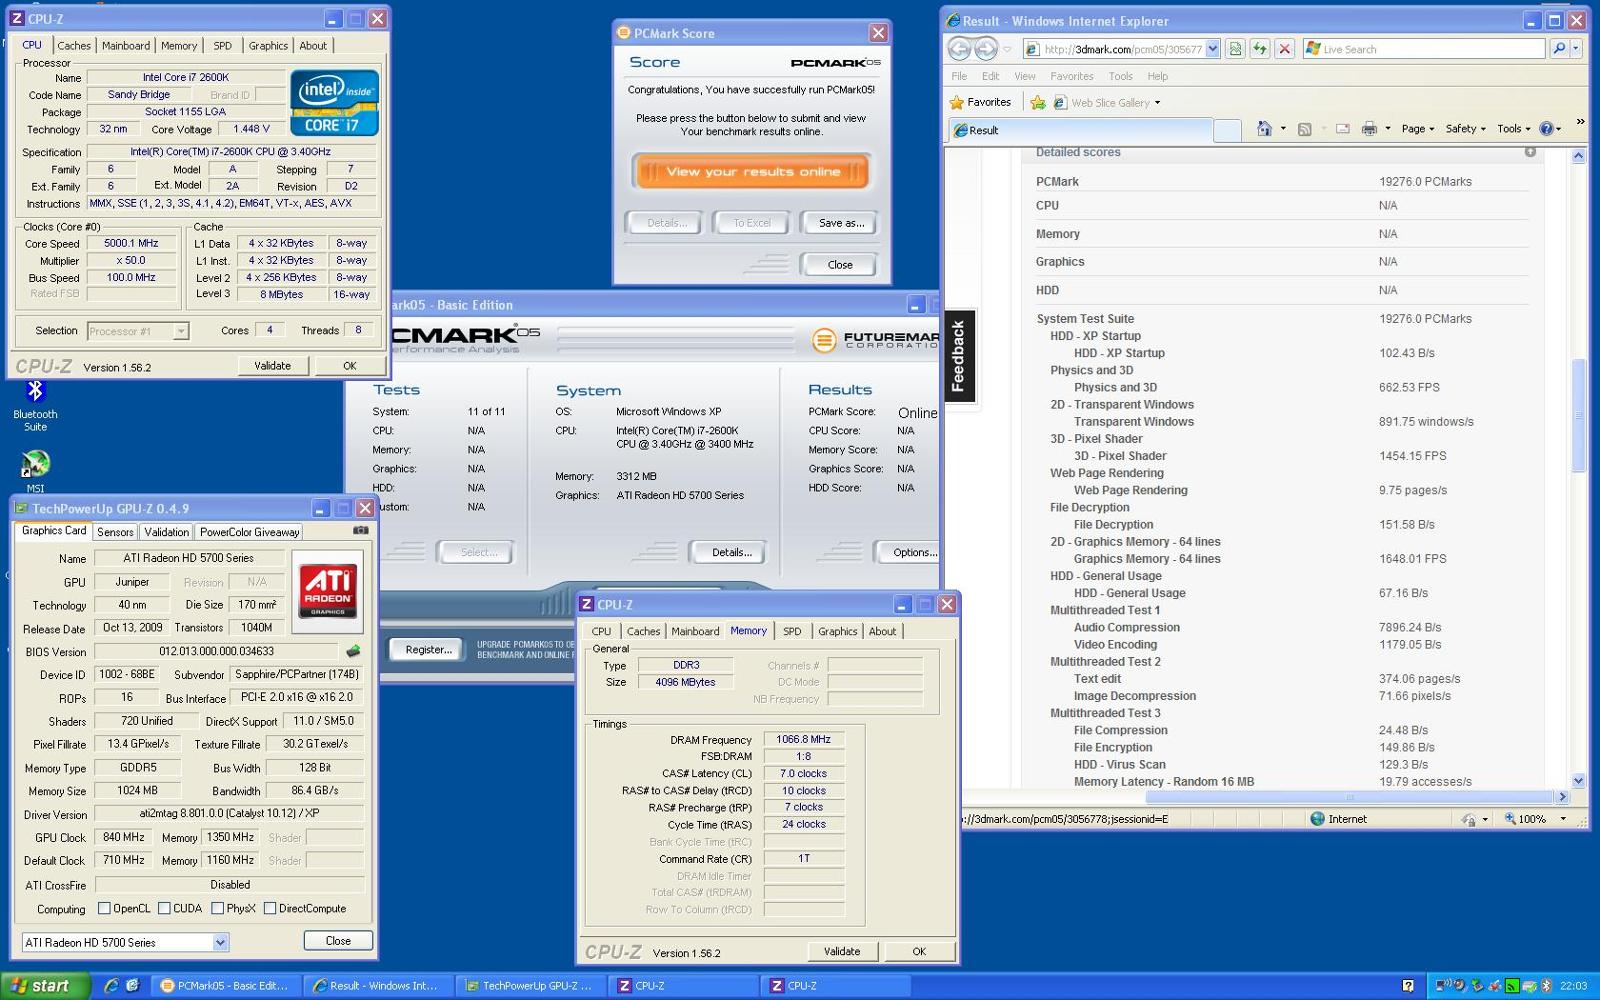Open PowerColor Giveaway tab in GPU-Z
1600x1000 pixels.
pyautogui.click(x=249, y=532)
